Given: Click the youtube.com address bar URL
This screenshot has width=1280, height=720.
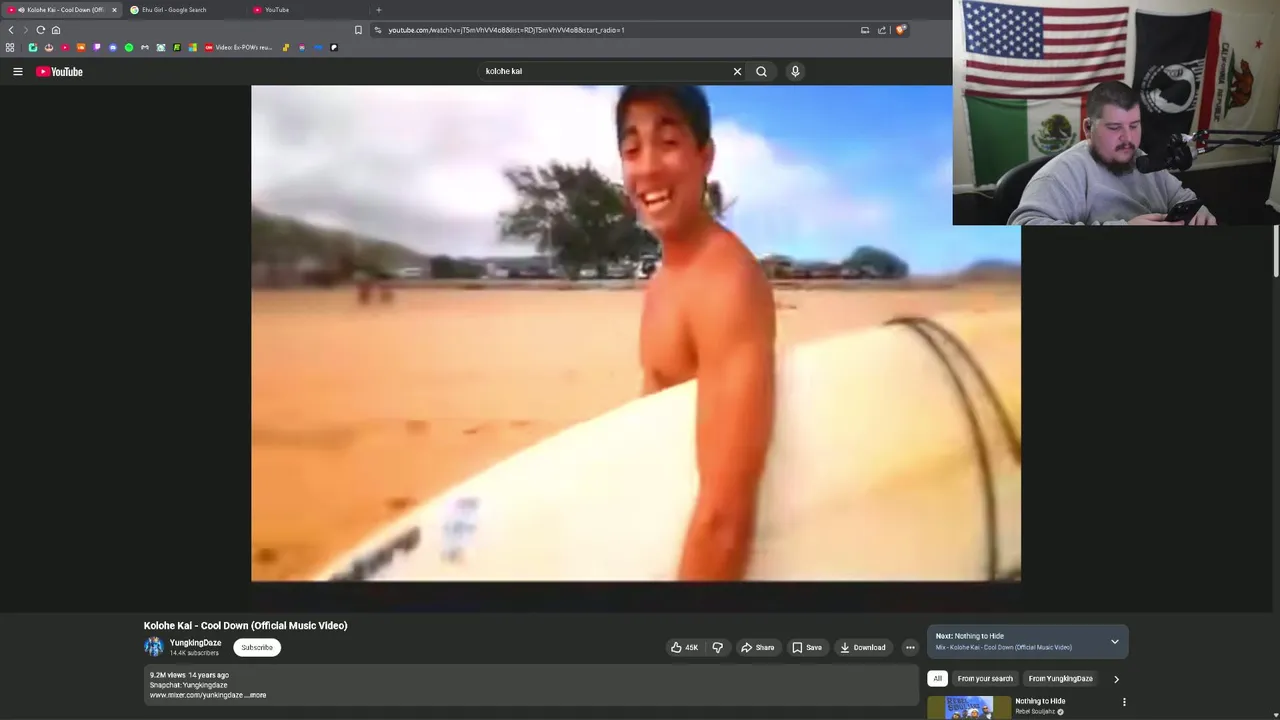Looking at the screenshot, I should pyautogui.click(x=506, y=30).
